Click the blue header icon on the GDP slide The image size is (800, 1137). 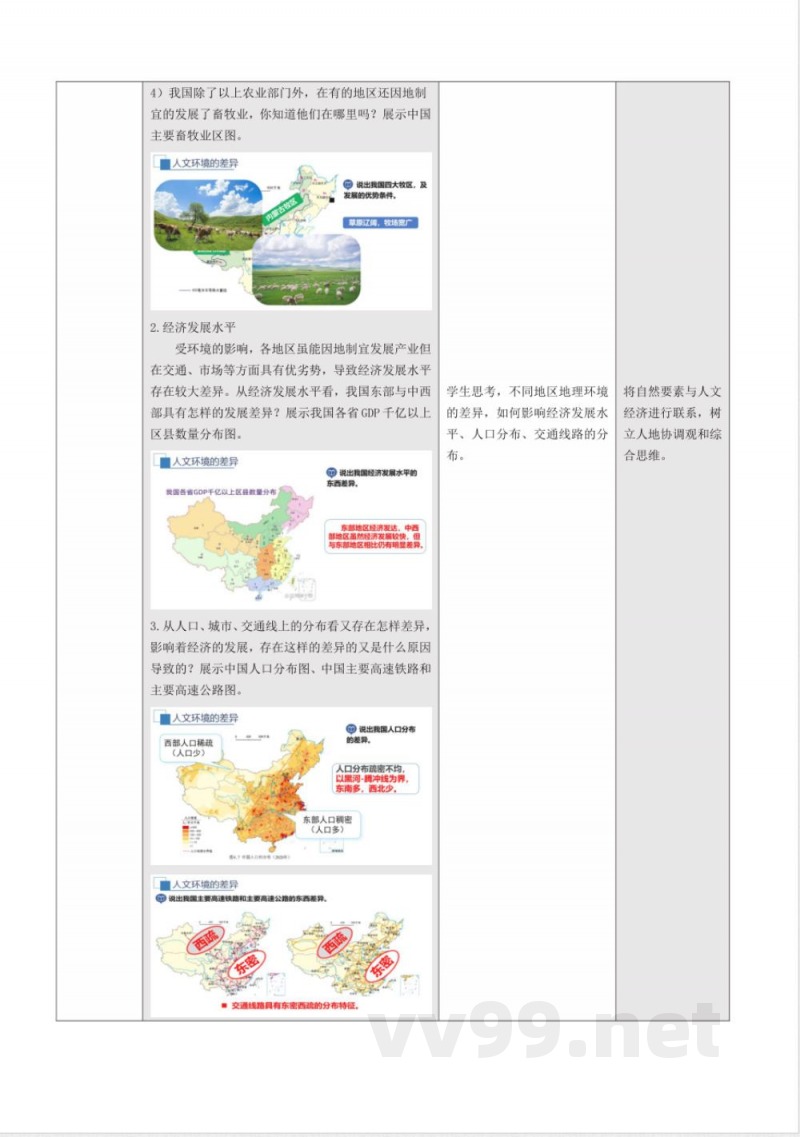[163, 461]
